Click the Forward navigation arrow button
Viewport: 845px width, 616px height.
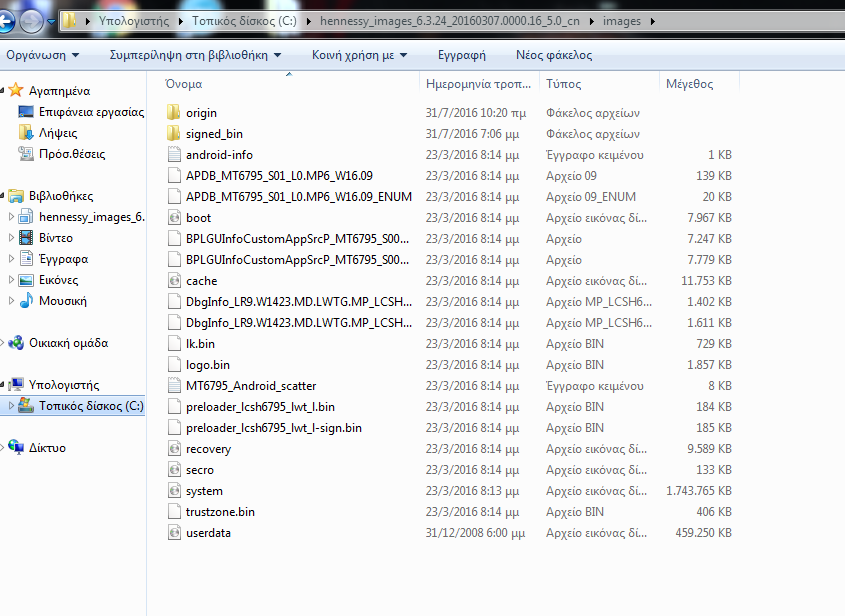[31, 22]
